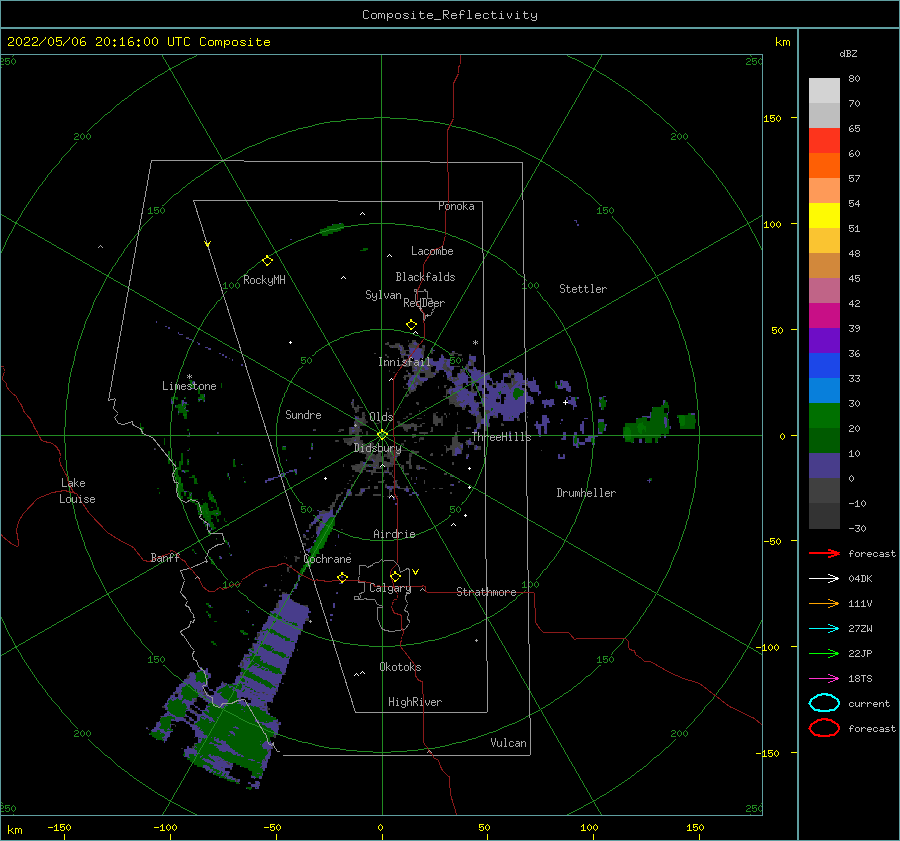Screen dimensions: 900x841
Task: Click the slate purple swatch between 10 and 0 dBZ
Action: [x=824, y=466]
